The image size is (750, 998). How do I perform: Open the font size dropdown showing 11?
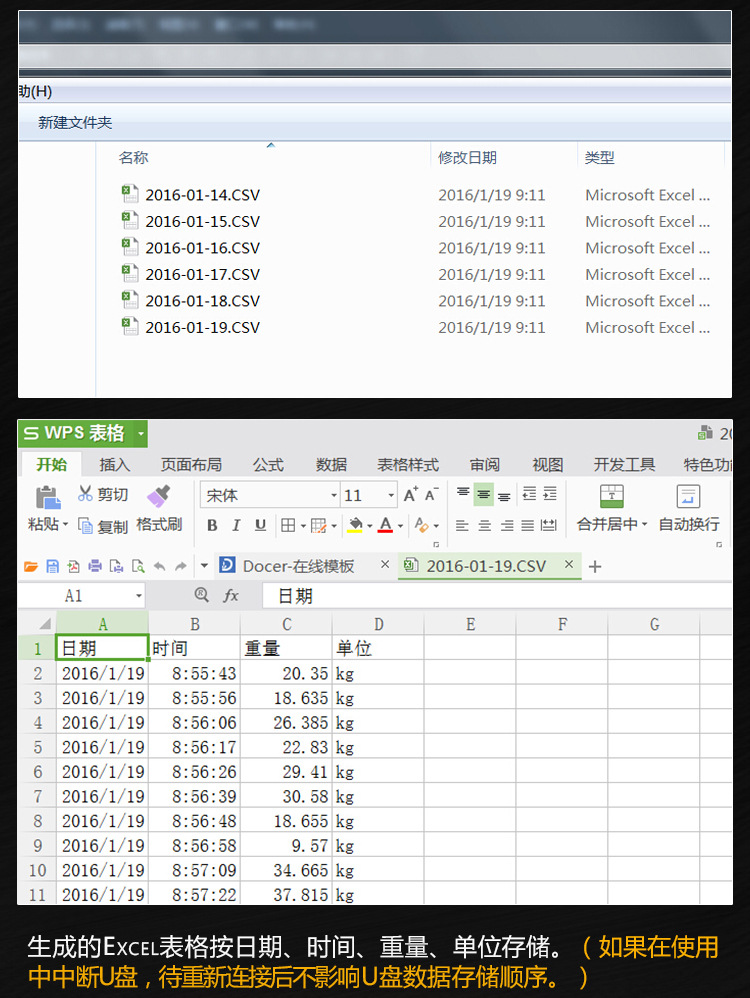click(391, 496)
